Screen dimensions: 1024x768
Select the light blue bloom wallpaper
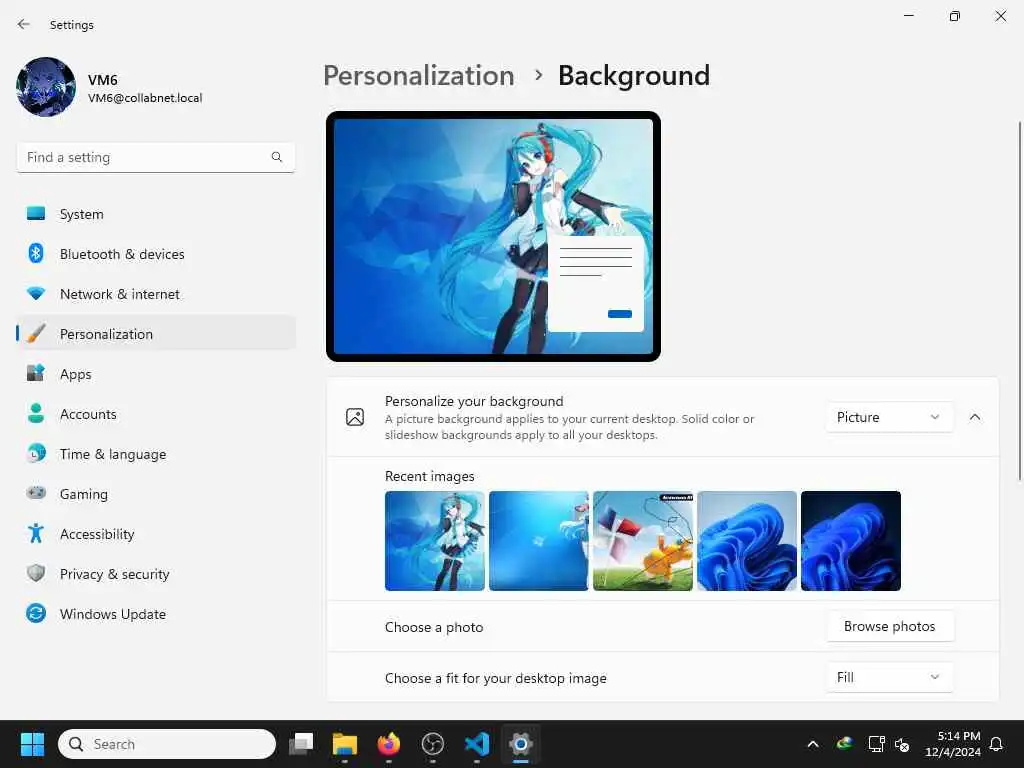pos(747,541)
